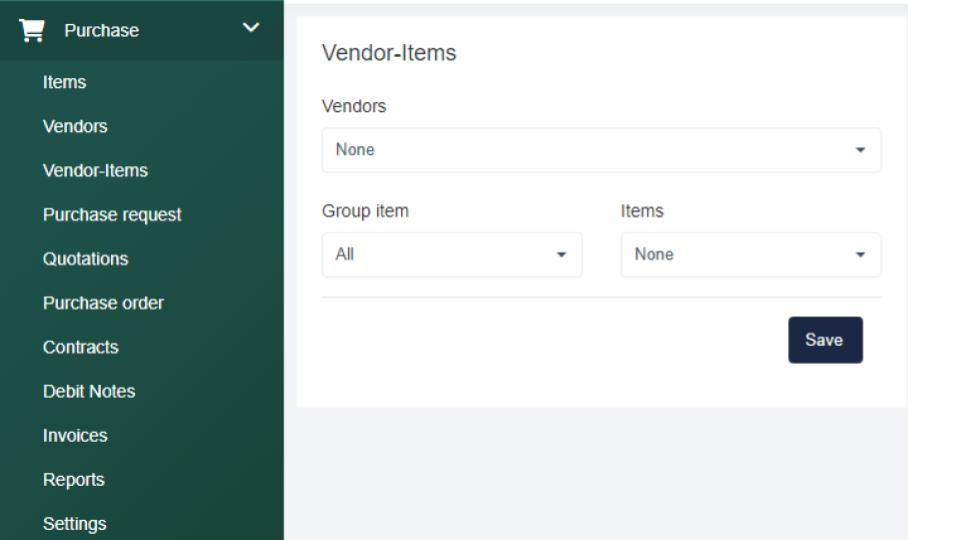
Task: Expand the Items dropdown on the form
Action: pos(748,255)
